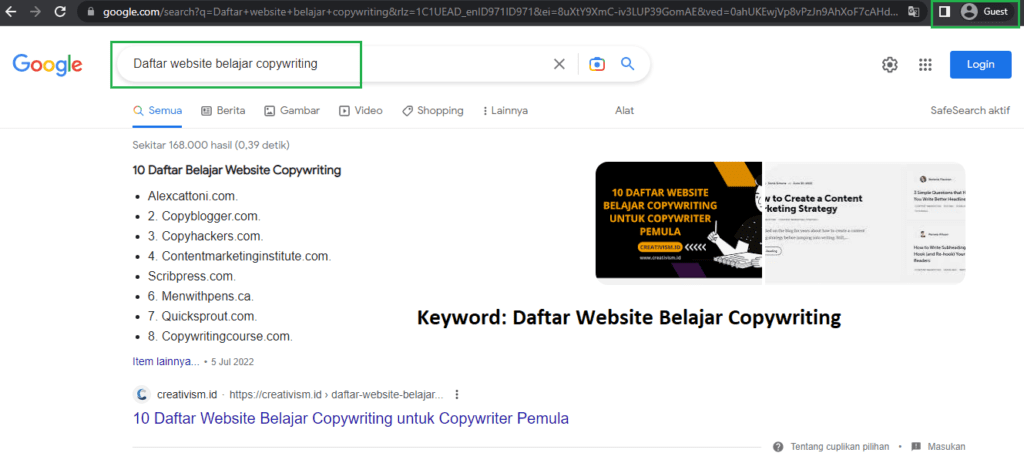This screenshot has width=1024, height=473.
Task: Open the black creativism.id thumbnail image
Action: click(x=679, y=221)
